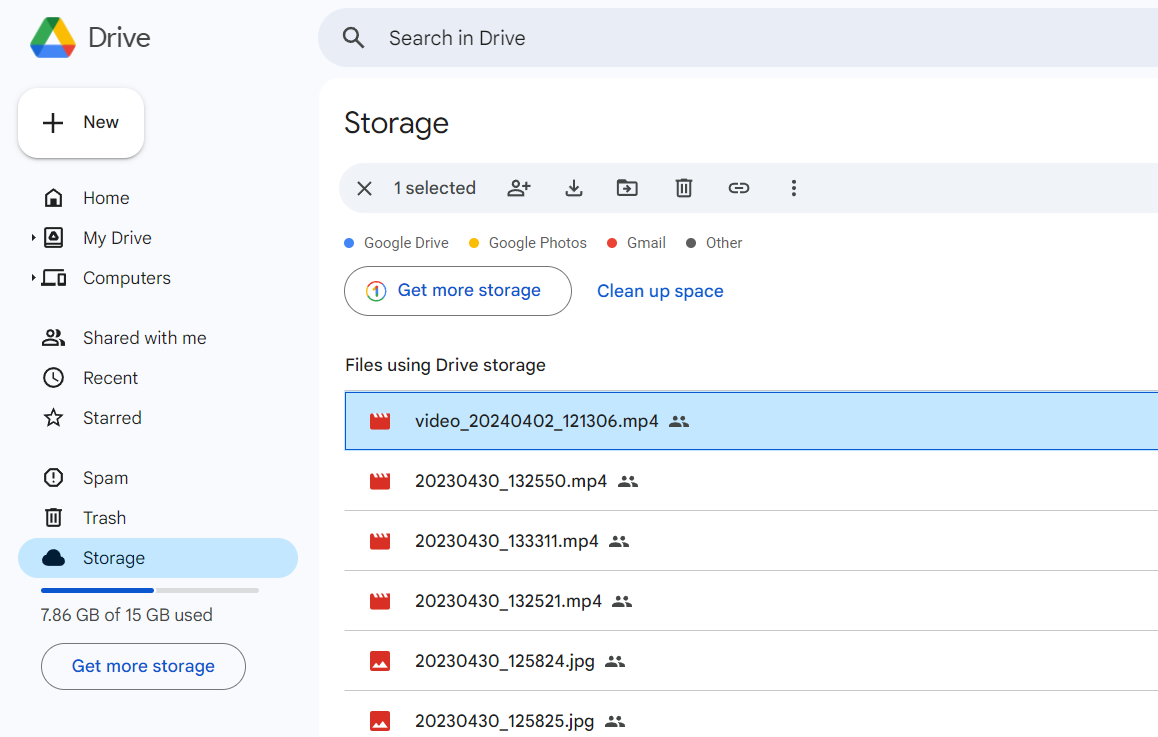
Task: Click the trash icon to delete selection
Action: (x=683, y=188)
